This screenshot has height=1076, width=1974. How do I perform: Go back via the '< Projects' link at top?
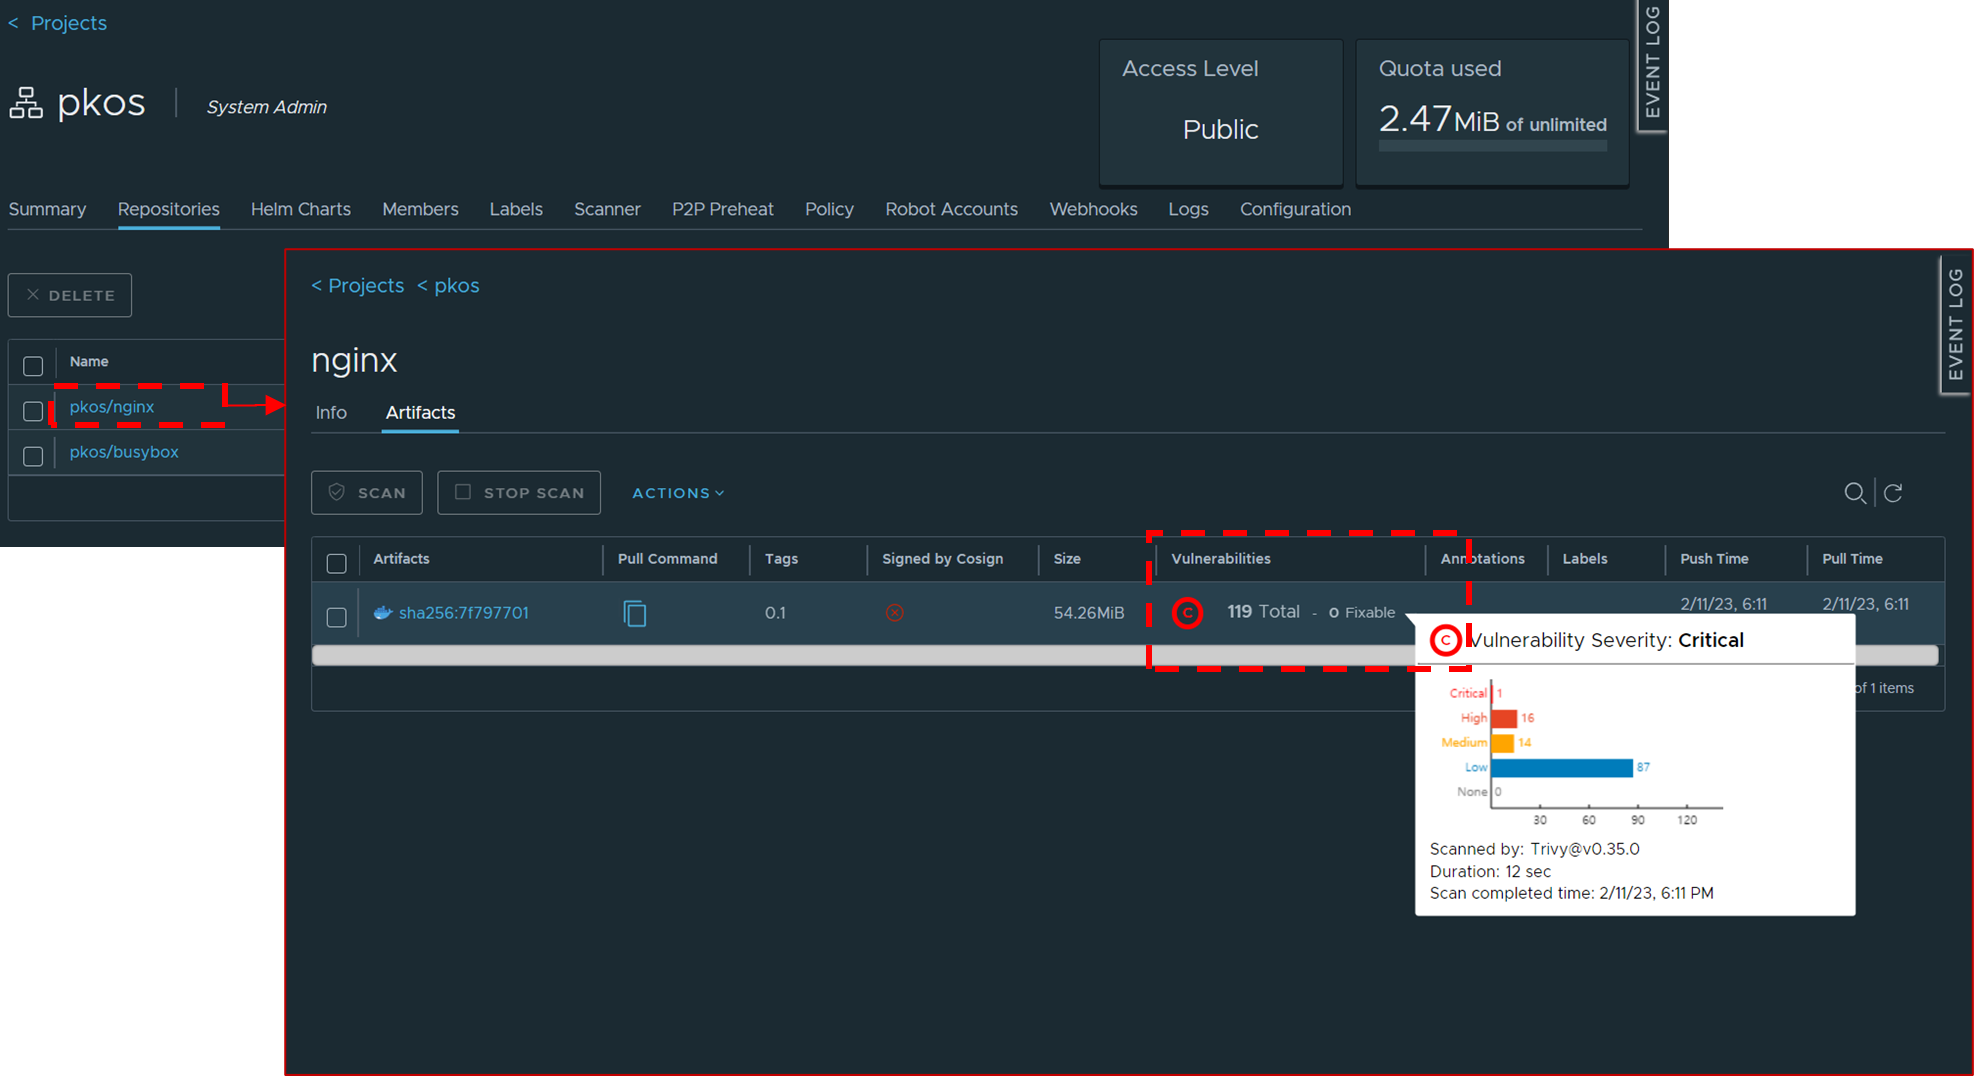coord(58,23)
